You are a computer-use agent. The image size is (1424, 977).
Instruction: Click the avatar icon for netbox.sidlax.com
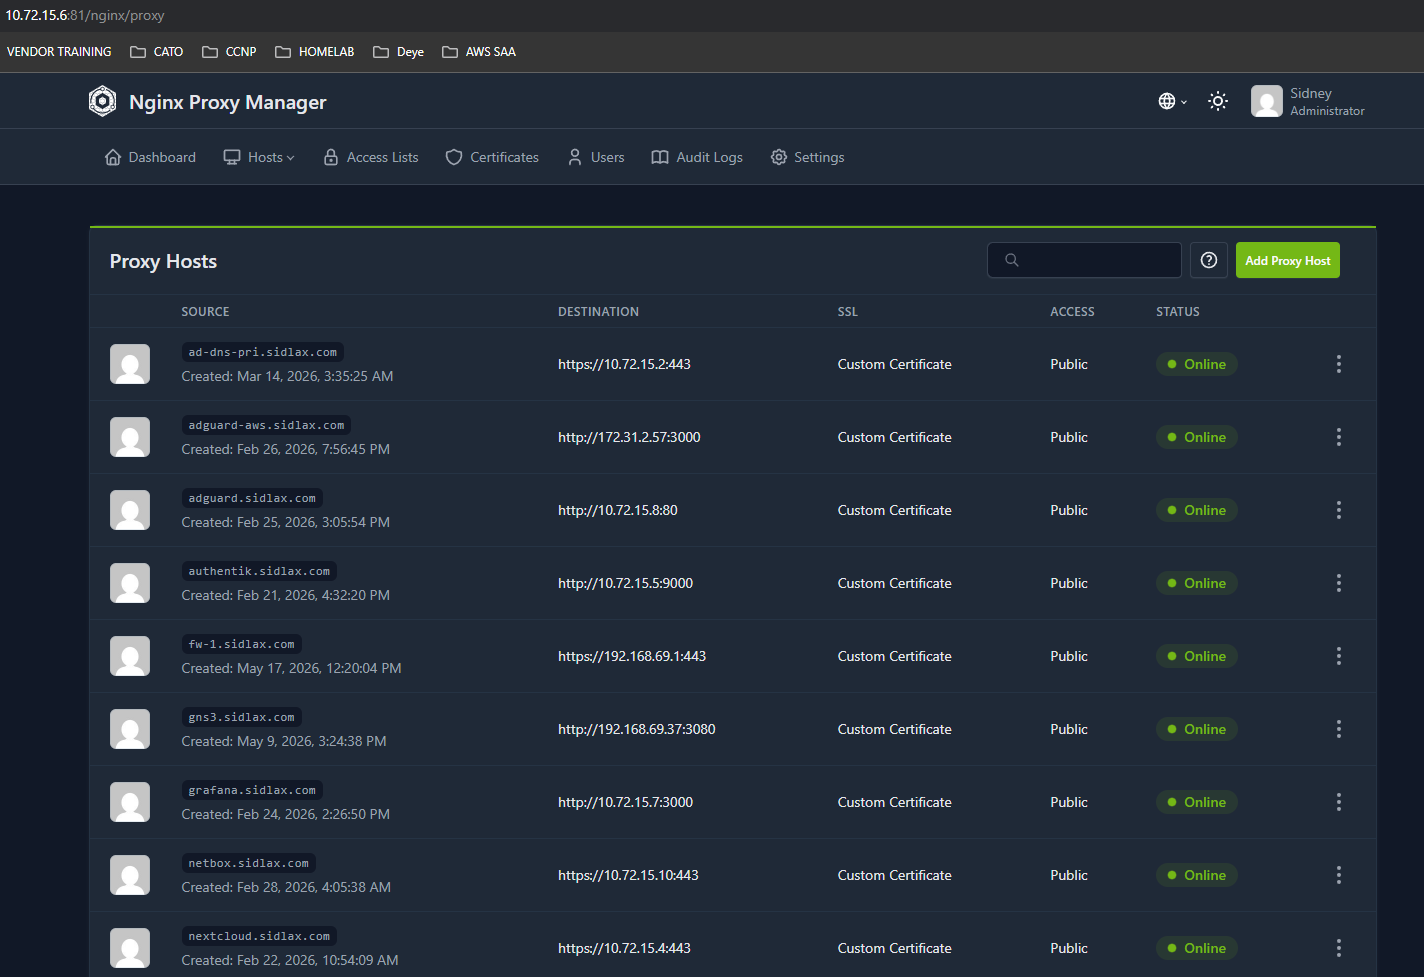click(x=130, y=875)
